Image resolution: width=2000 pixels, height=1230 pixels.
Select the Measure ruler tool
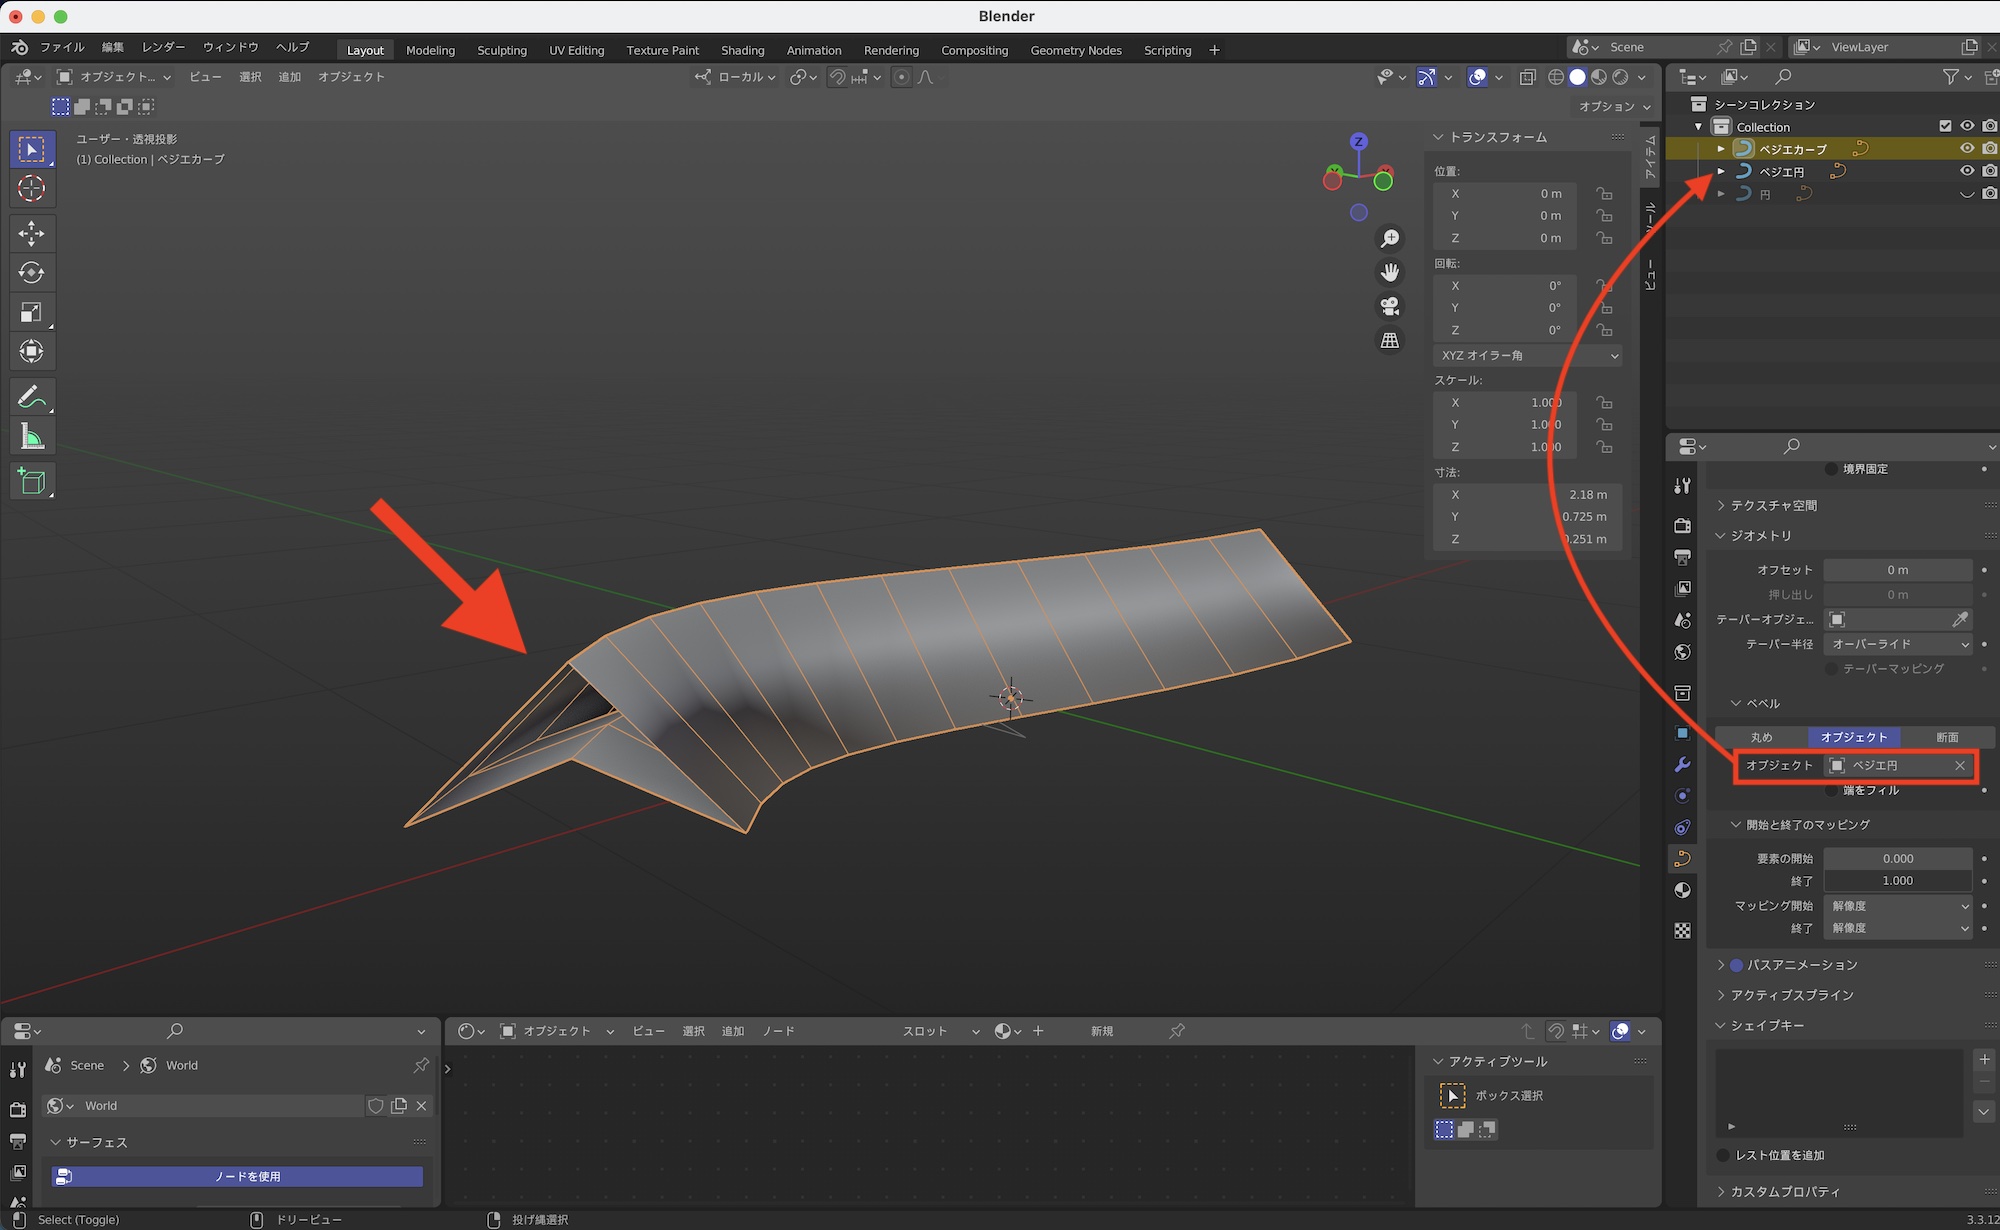pyautogui.click(x=31, y=436)
